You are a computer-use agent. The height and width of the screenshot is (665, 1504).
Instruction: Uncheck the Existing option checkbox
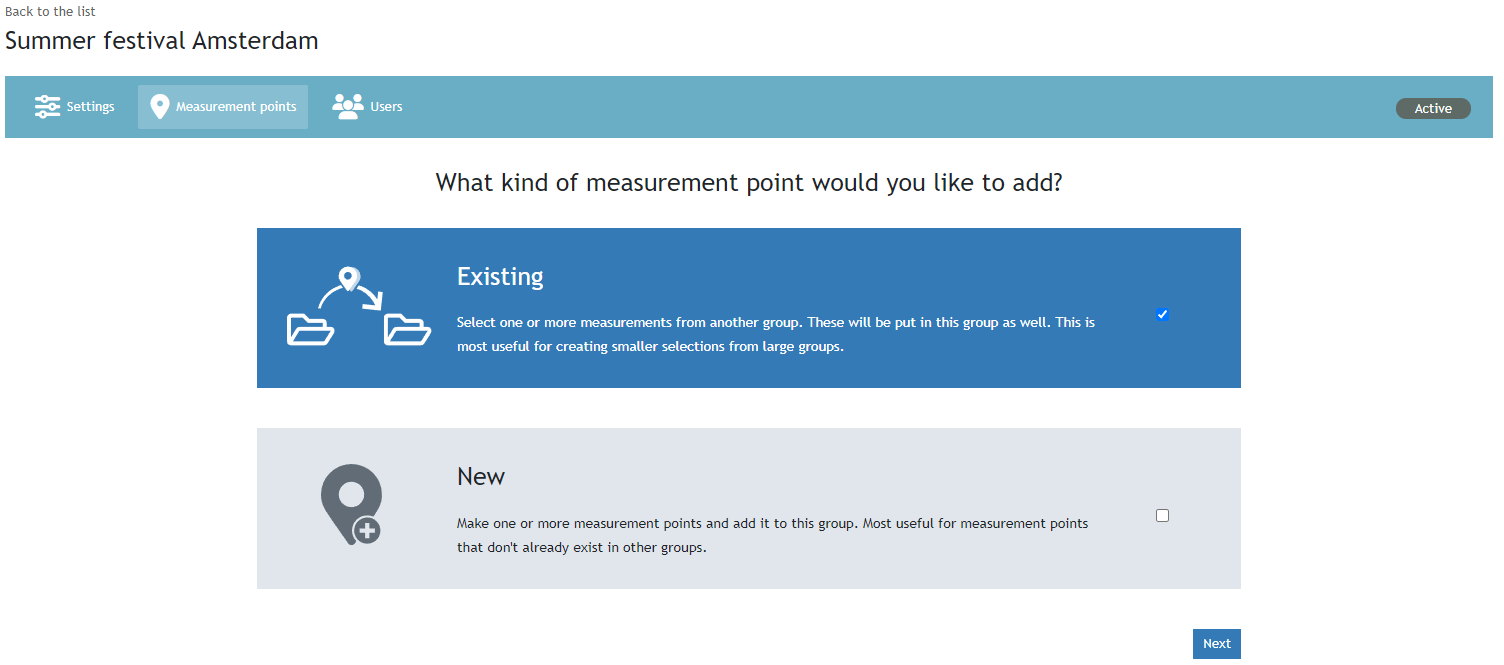1162,315
